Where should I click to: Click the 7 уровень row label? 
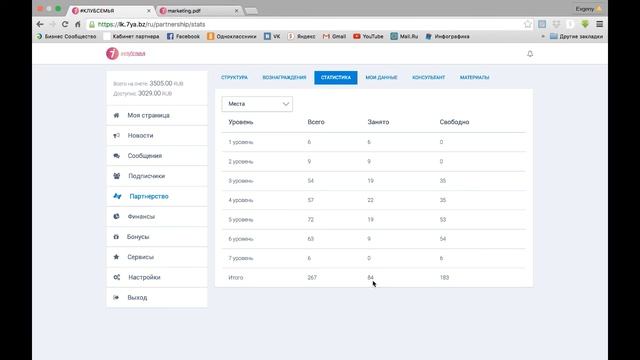pos(241,258)
